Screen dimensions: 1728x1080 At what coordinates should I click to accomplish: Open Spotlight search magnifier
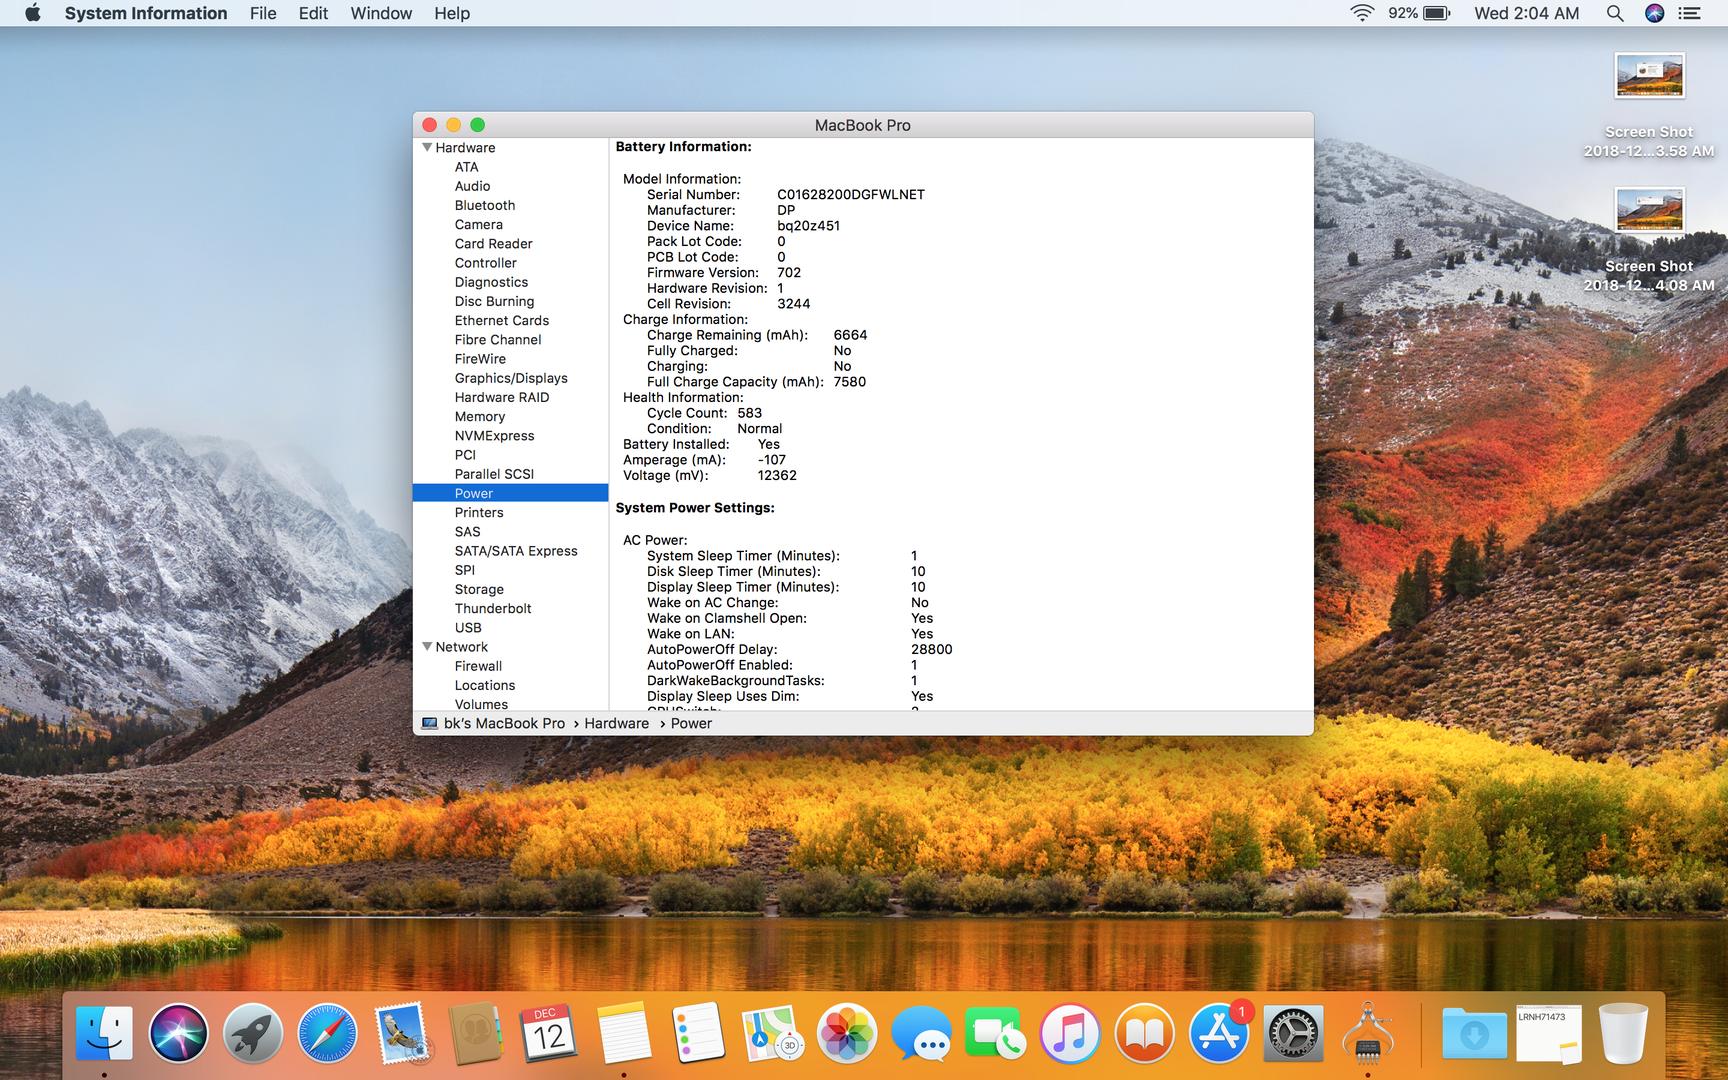pyautogui.click(x=1615, y=13)
